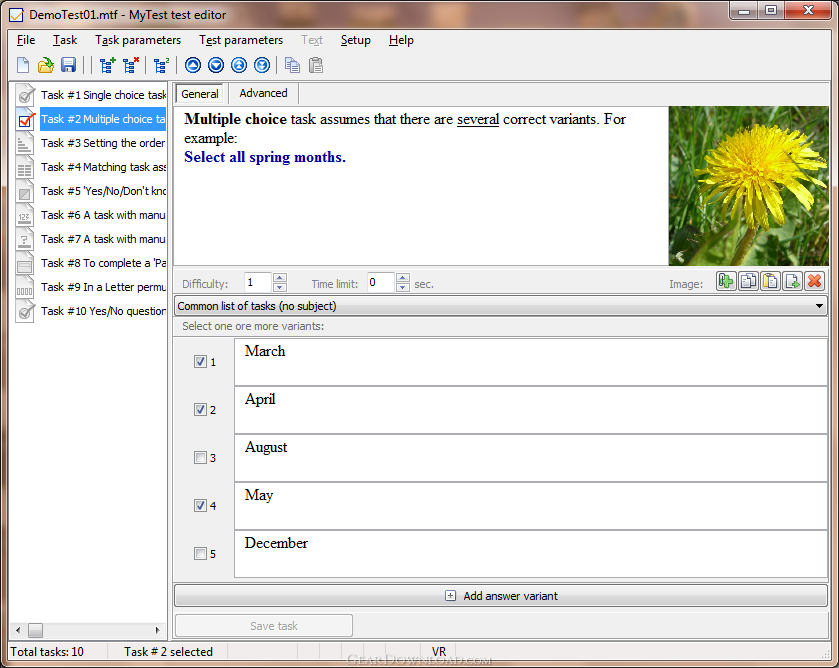Export the image to file
839x668 pixels.
[792, 281]
